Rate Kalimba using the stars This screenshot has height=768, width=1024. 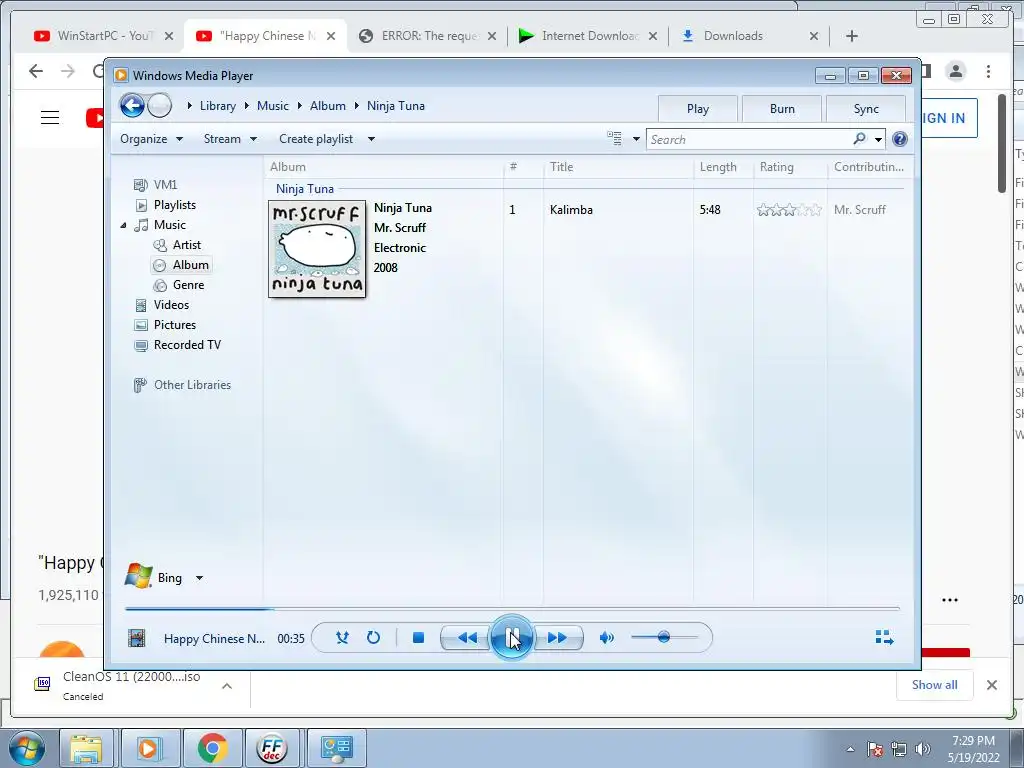(x=789, y=210)
